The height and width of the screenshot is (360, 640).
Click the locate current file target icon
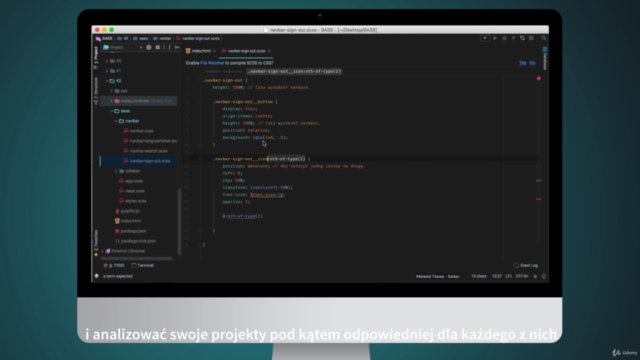click(x=149, y=47)
